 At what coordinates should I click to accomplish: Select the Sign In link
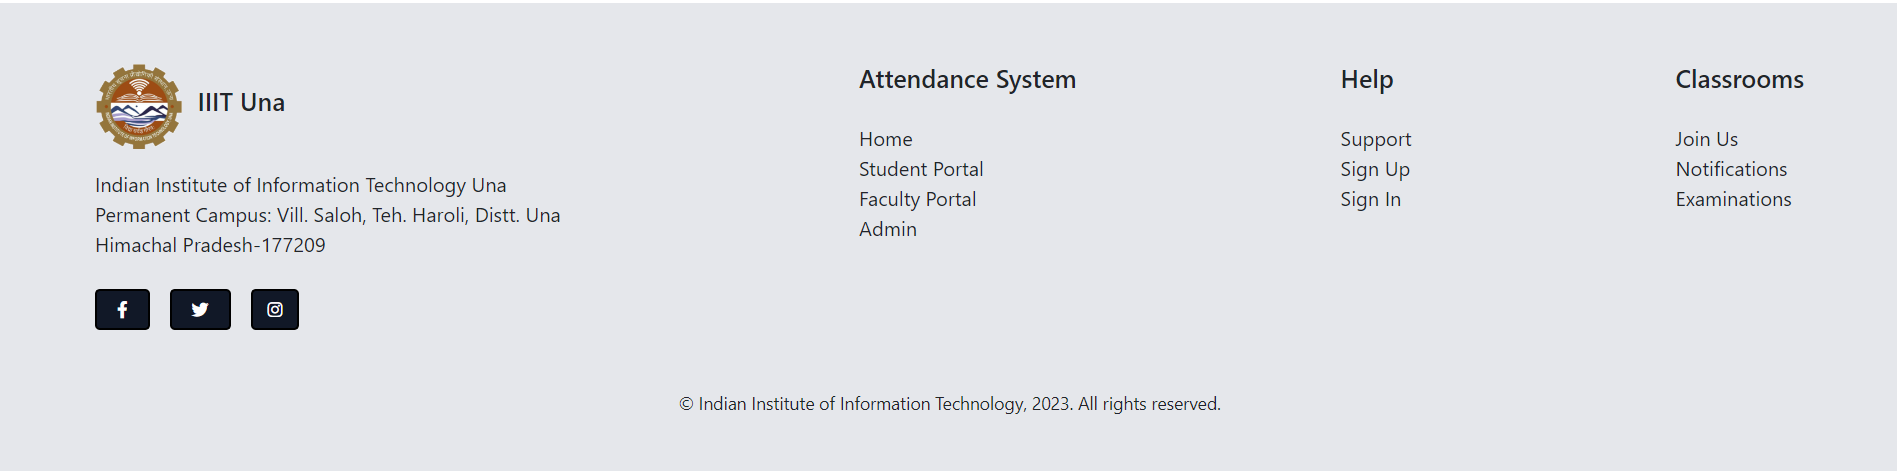[1371, 199]
